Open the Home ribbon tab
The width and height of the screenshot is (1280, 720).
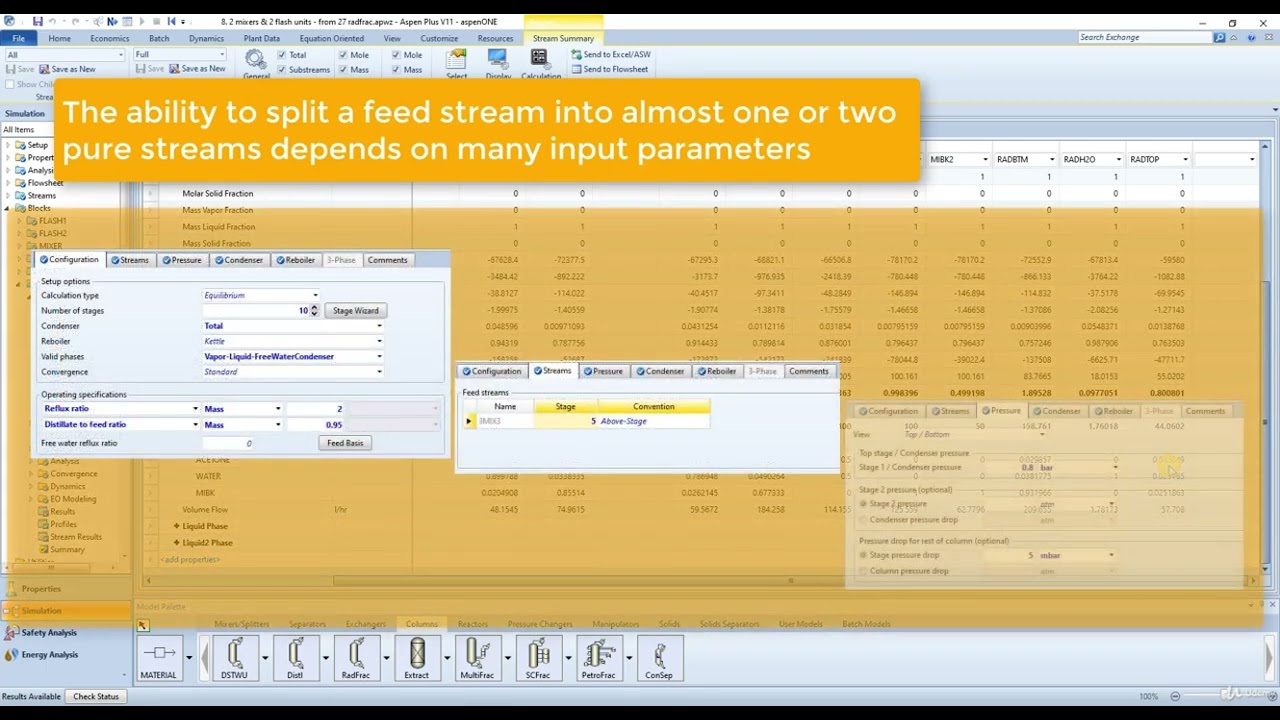coord(59,38)
